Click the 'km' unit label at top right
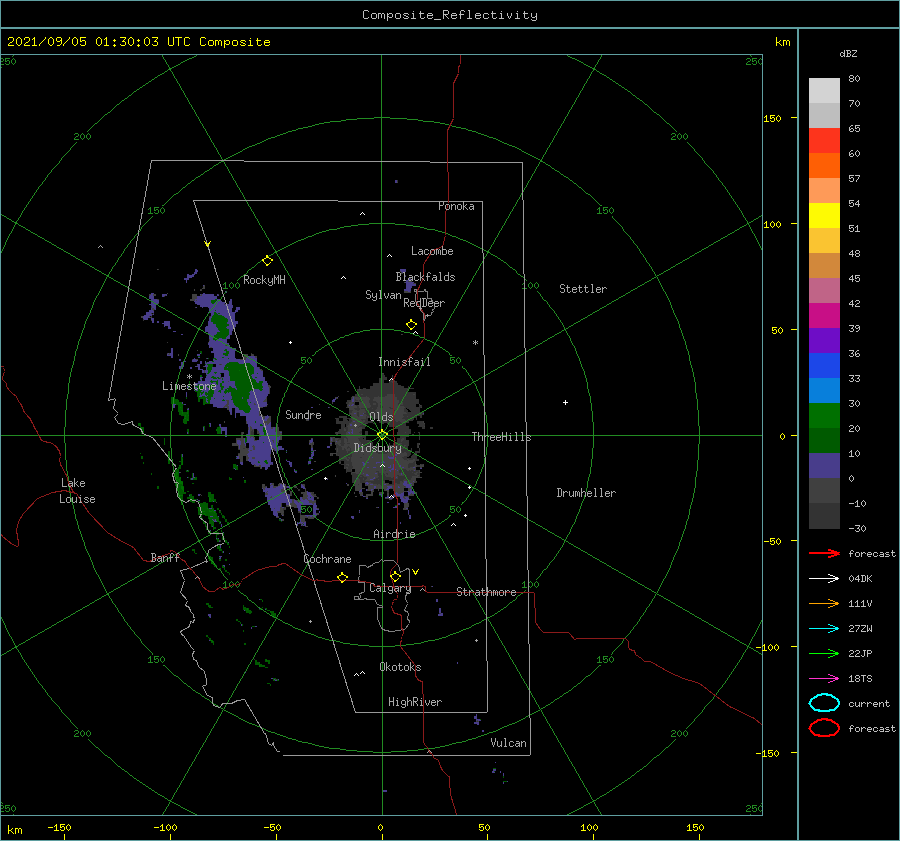 point(782,42)
